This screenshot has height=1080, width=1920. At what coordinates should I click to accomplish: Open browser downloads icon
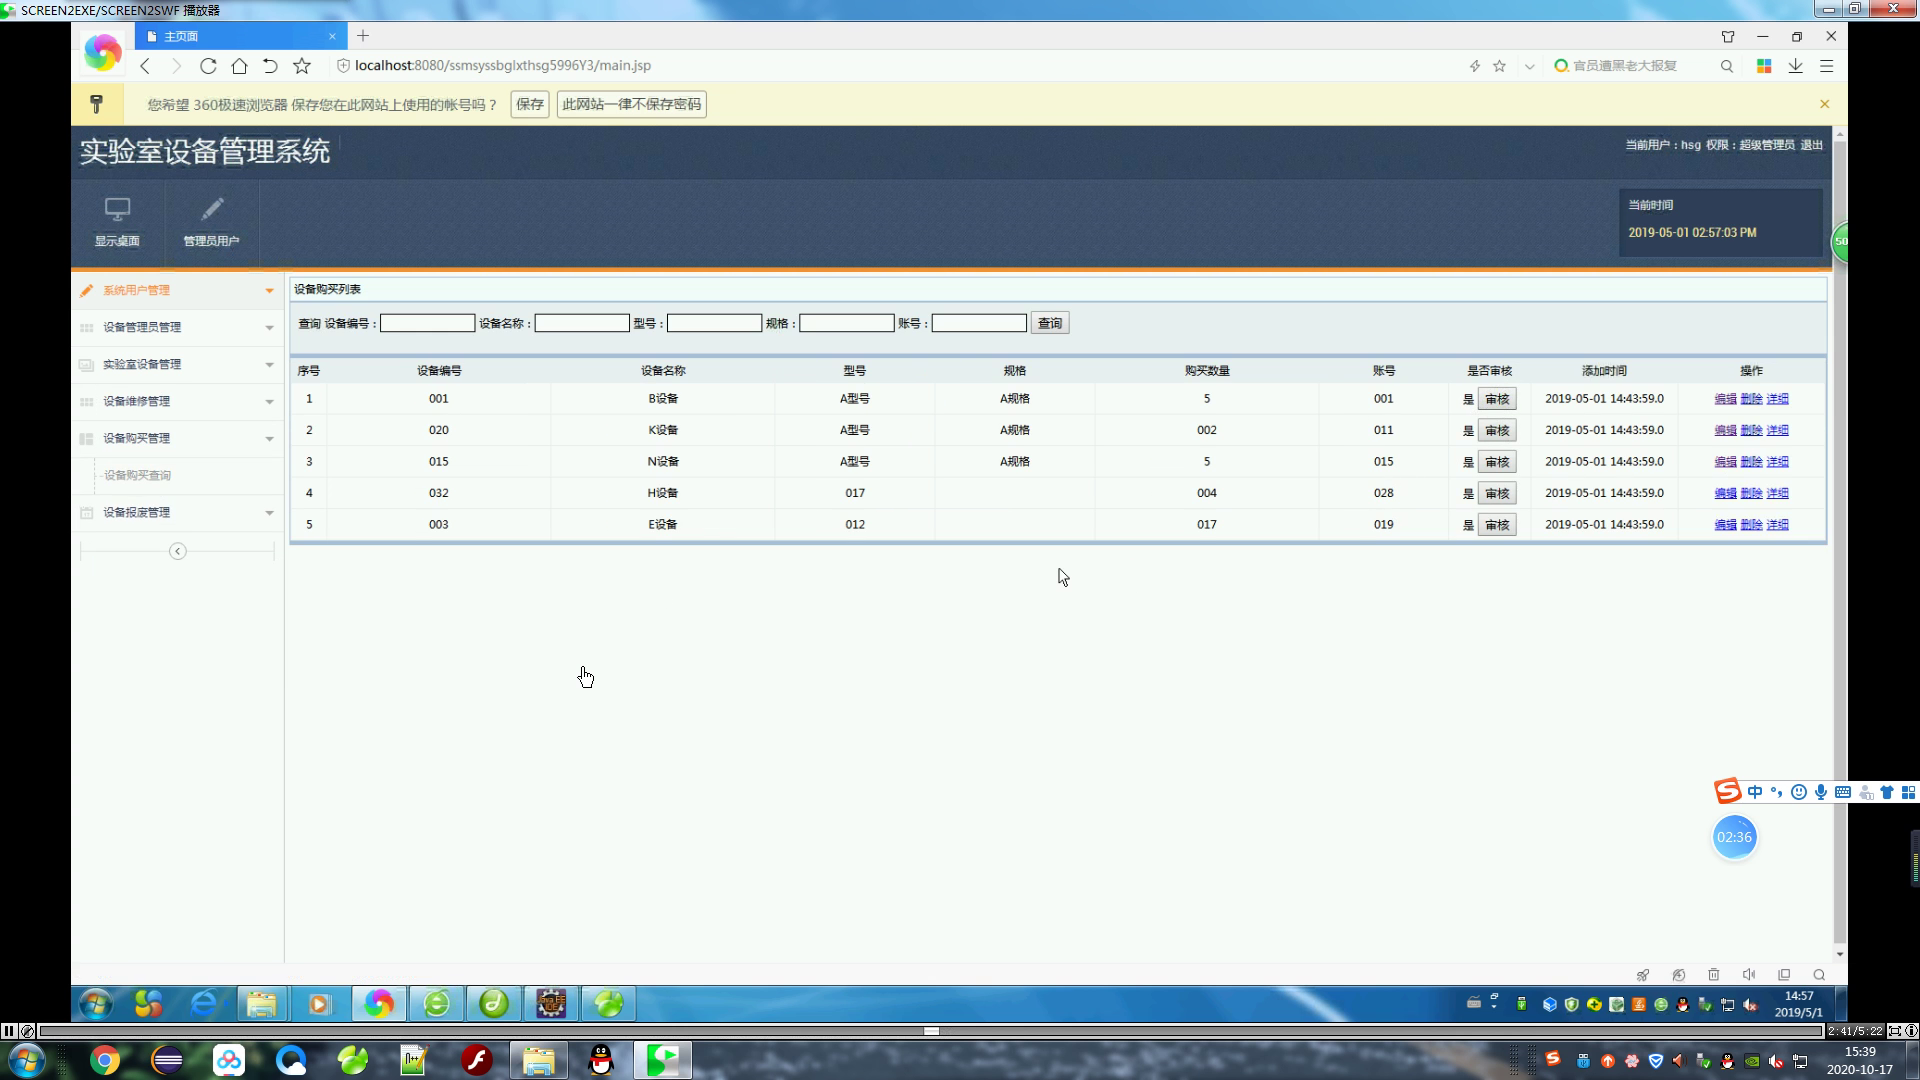(x=1796, y=66)
